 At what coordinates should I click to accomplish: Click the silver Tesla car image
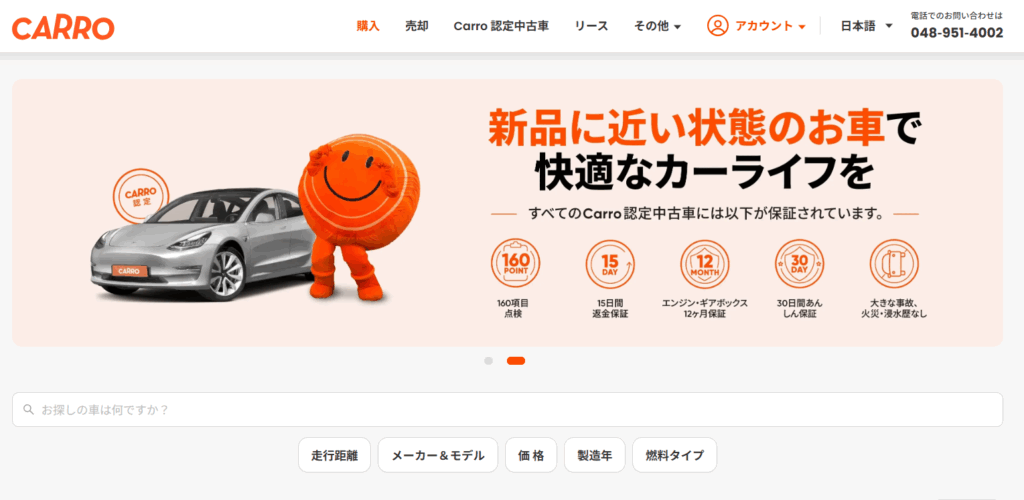click(x=202, y=245)
